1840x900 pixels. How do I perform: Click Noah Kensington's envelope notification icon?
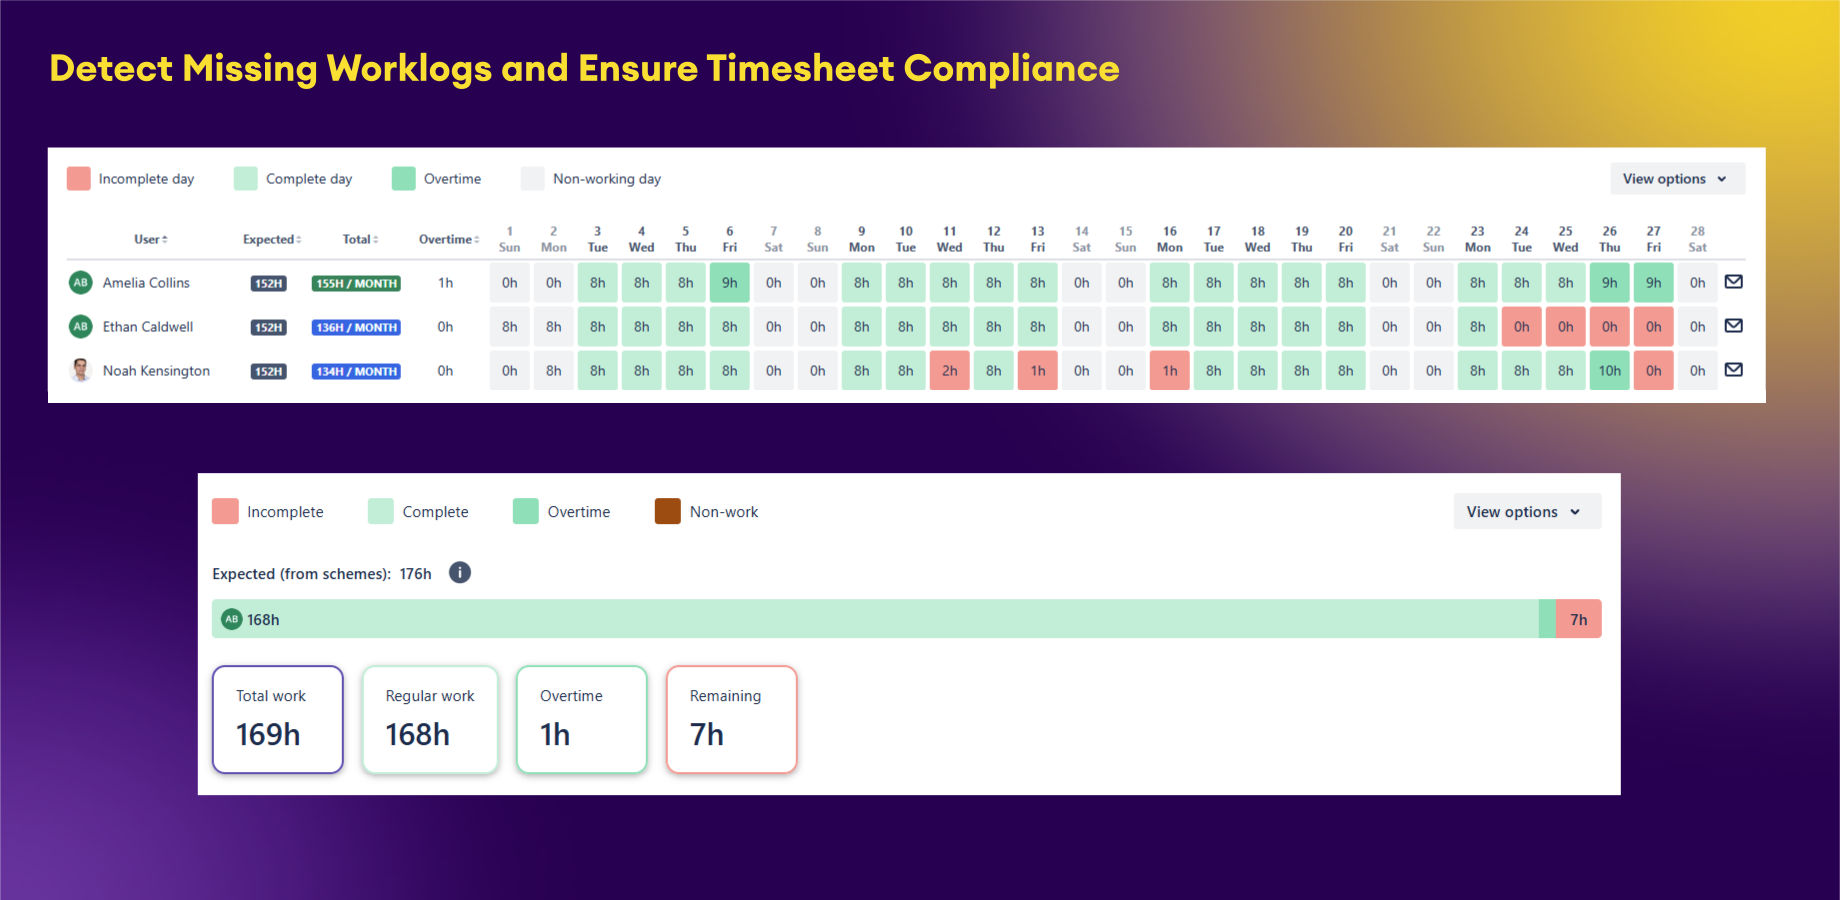(x=1734, y=370)
